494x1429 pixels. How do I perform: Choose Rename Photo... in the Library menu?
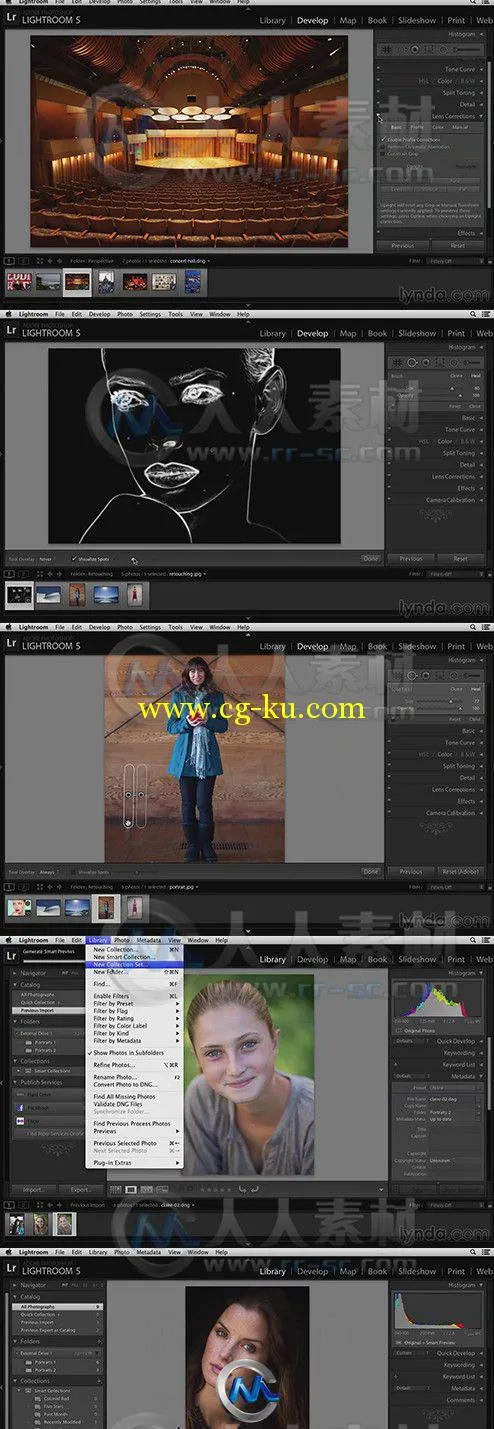coord(135,1077)
